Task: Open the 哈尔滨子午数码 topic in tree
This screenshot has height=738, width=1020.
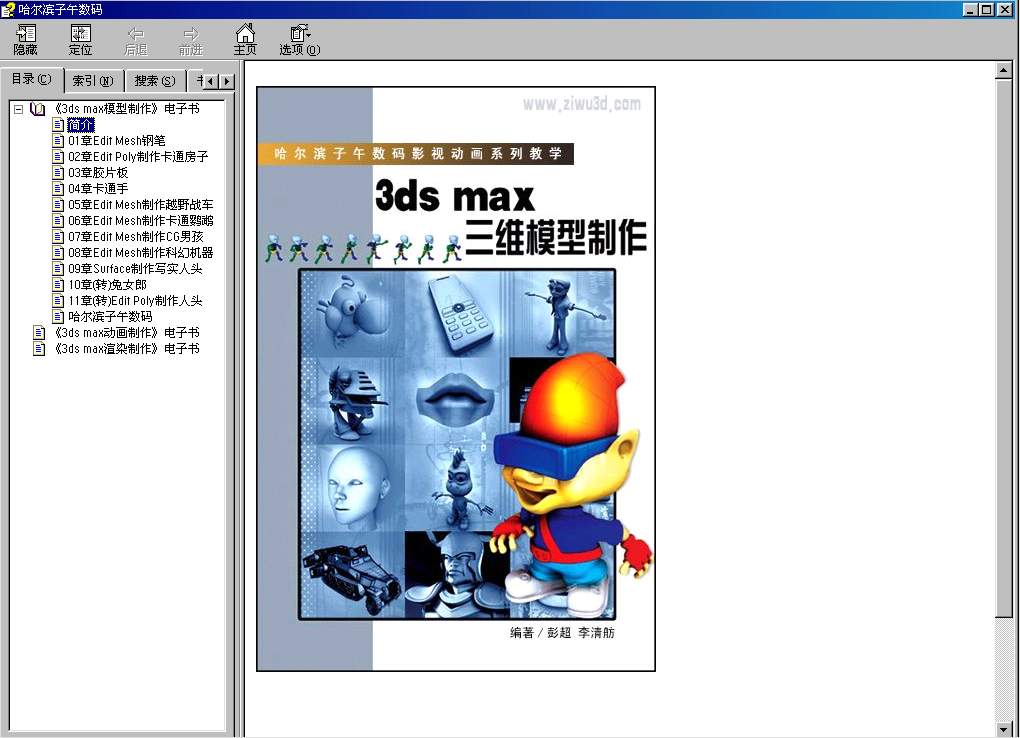Action: click(x=110, y=317)
